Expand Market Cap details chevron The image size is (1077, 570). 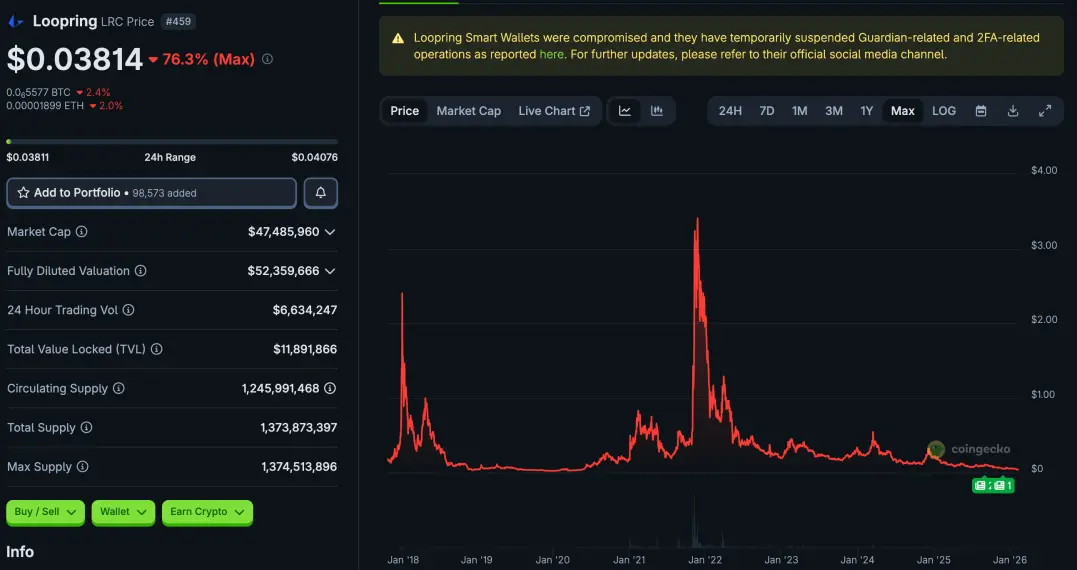[x=330, y=232]
